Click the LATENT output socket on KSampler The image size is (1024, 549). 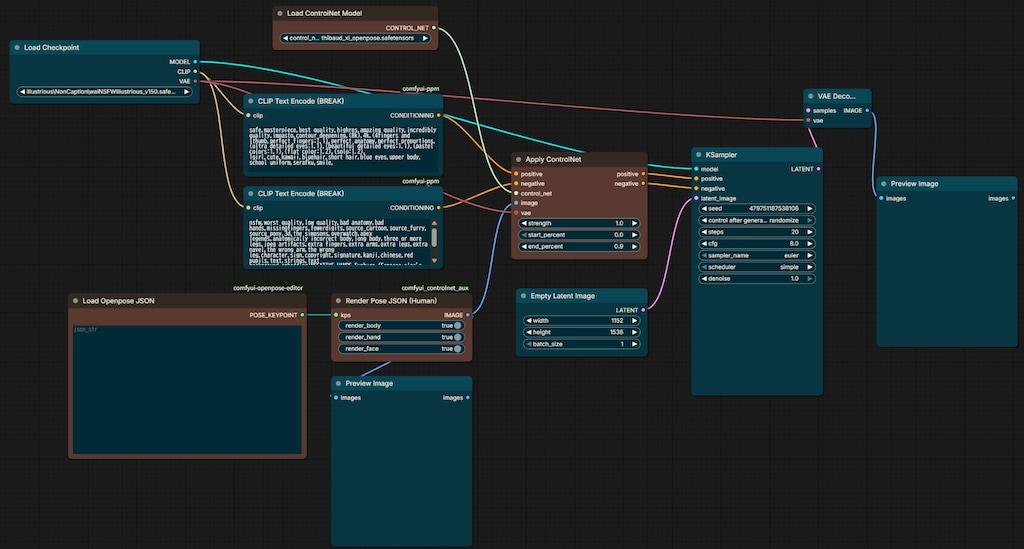tap(818, 169)
